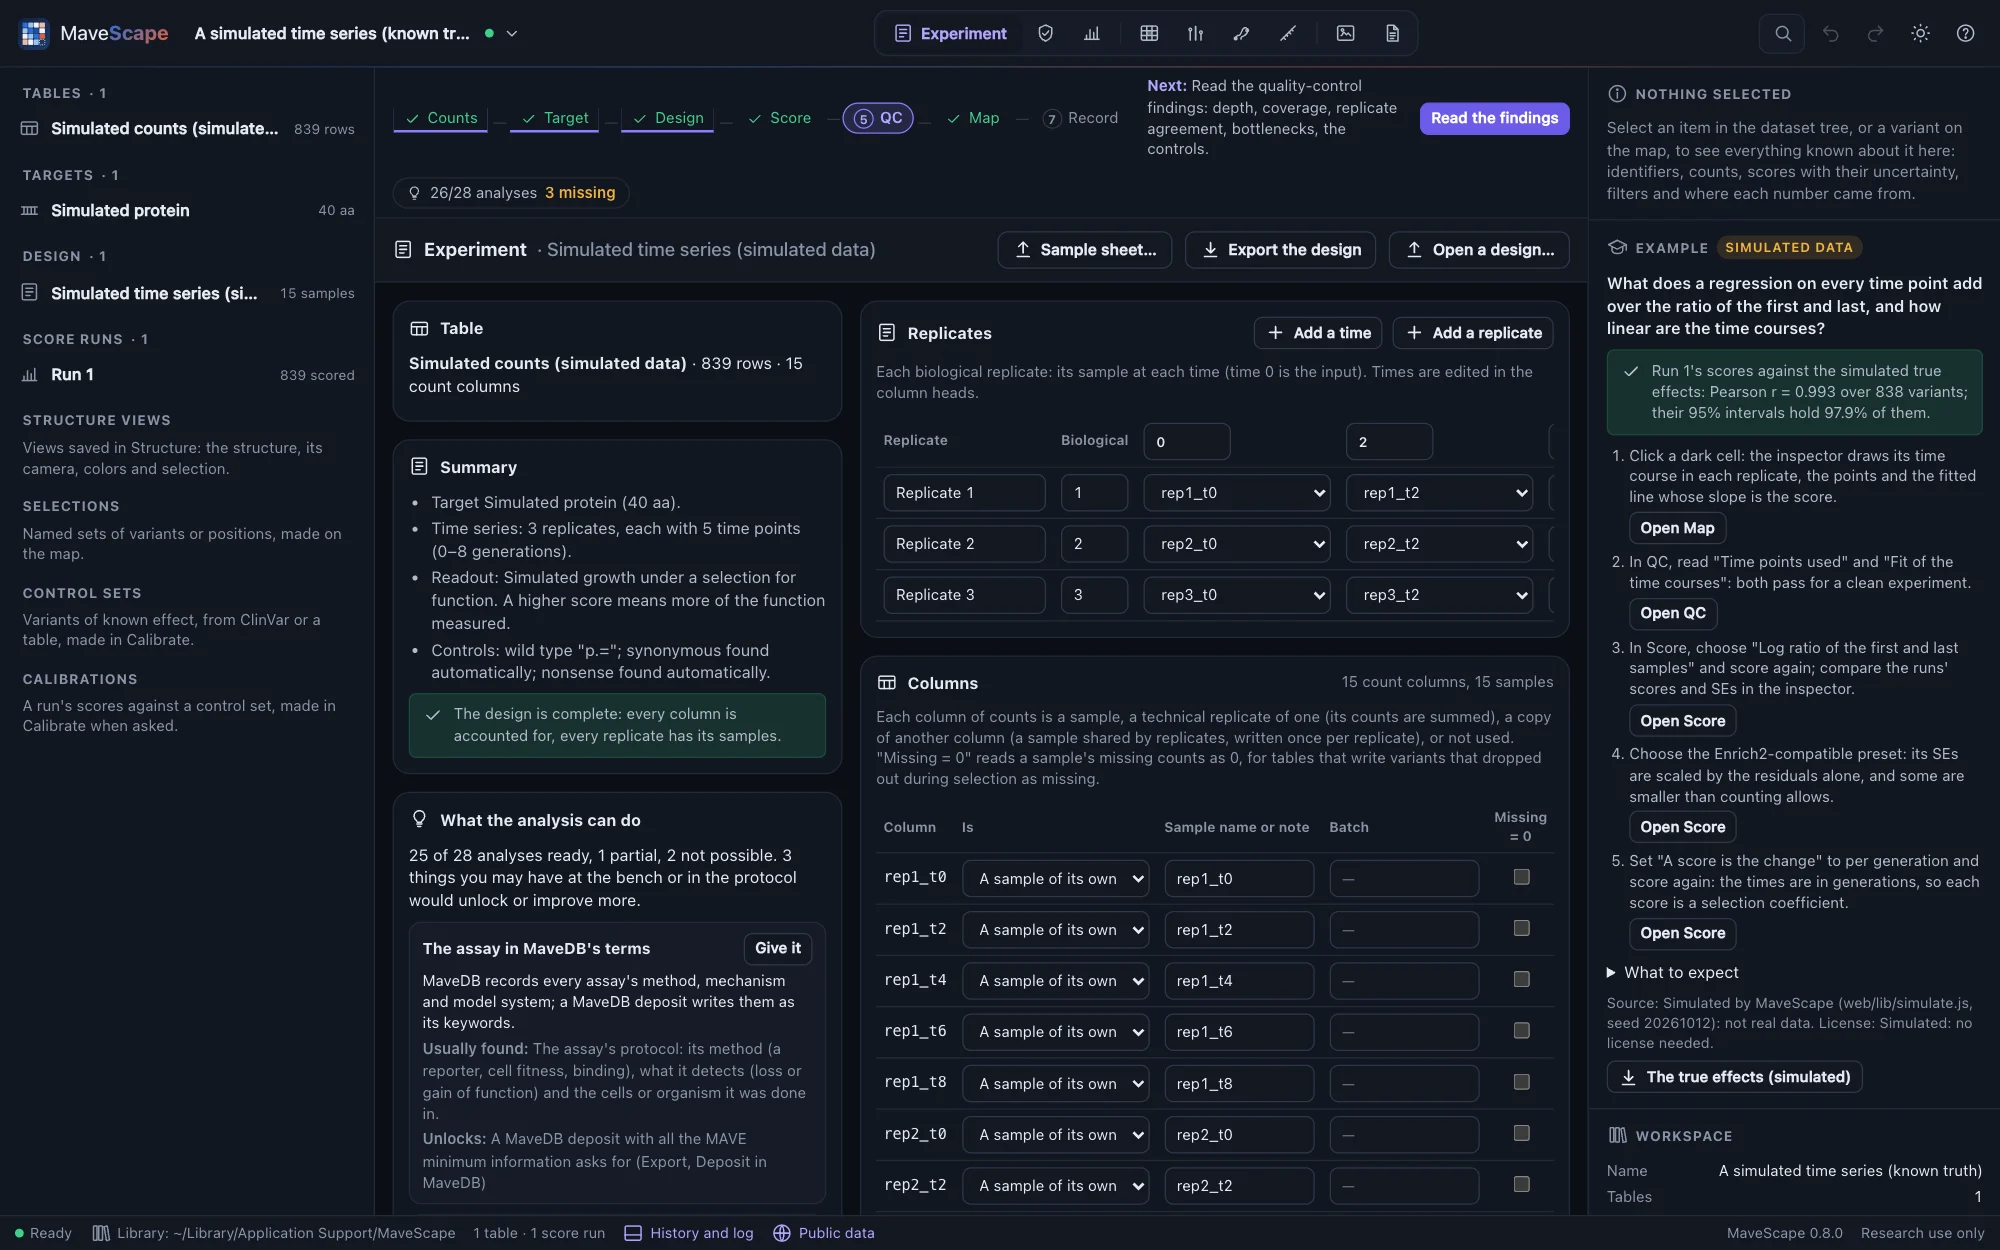Open the rep1_t0 sample dropdown for Replicate 1
Image resolution: width=2000 pixels, height=1250 pixels.
(1236, 493)
